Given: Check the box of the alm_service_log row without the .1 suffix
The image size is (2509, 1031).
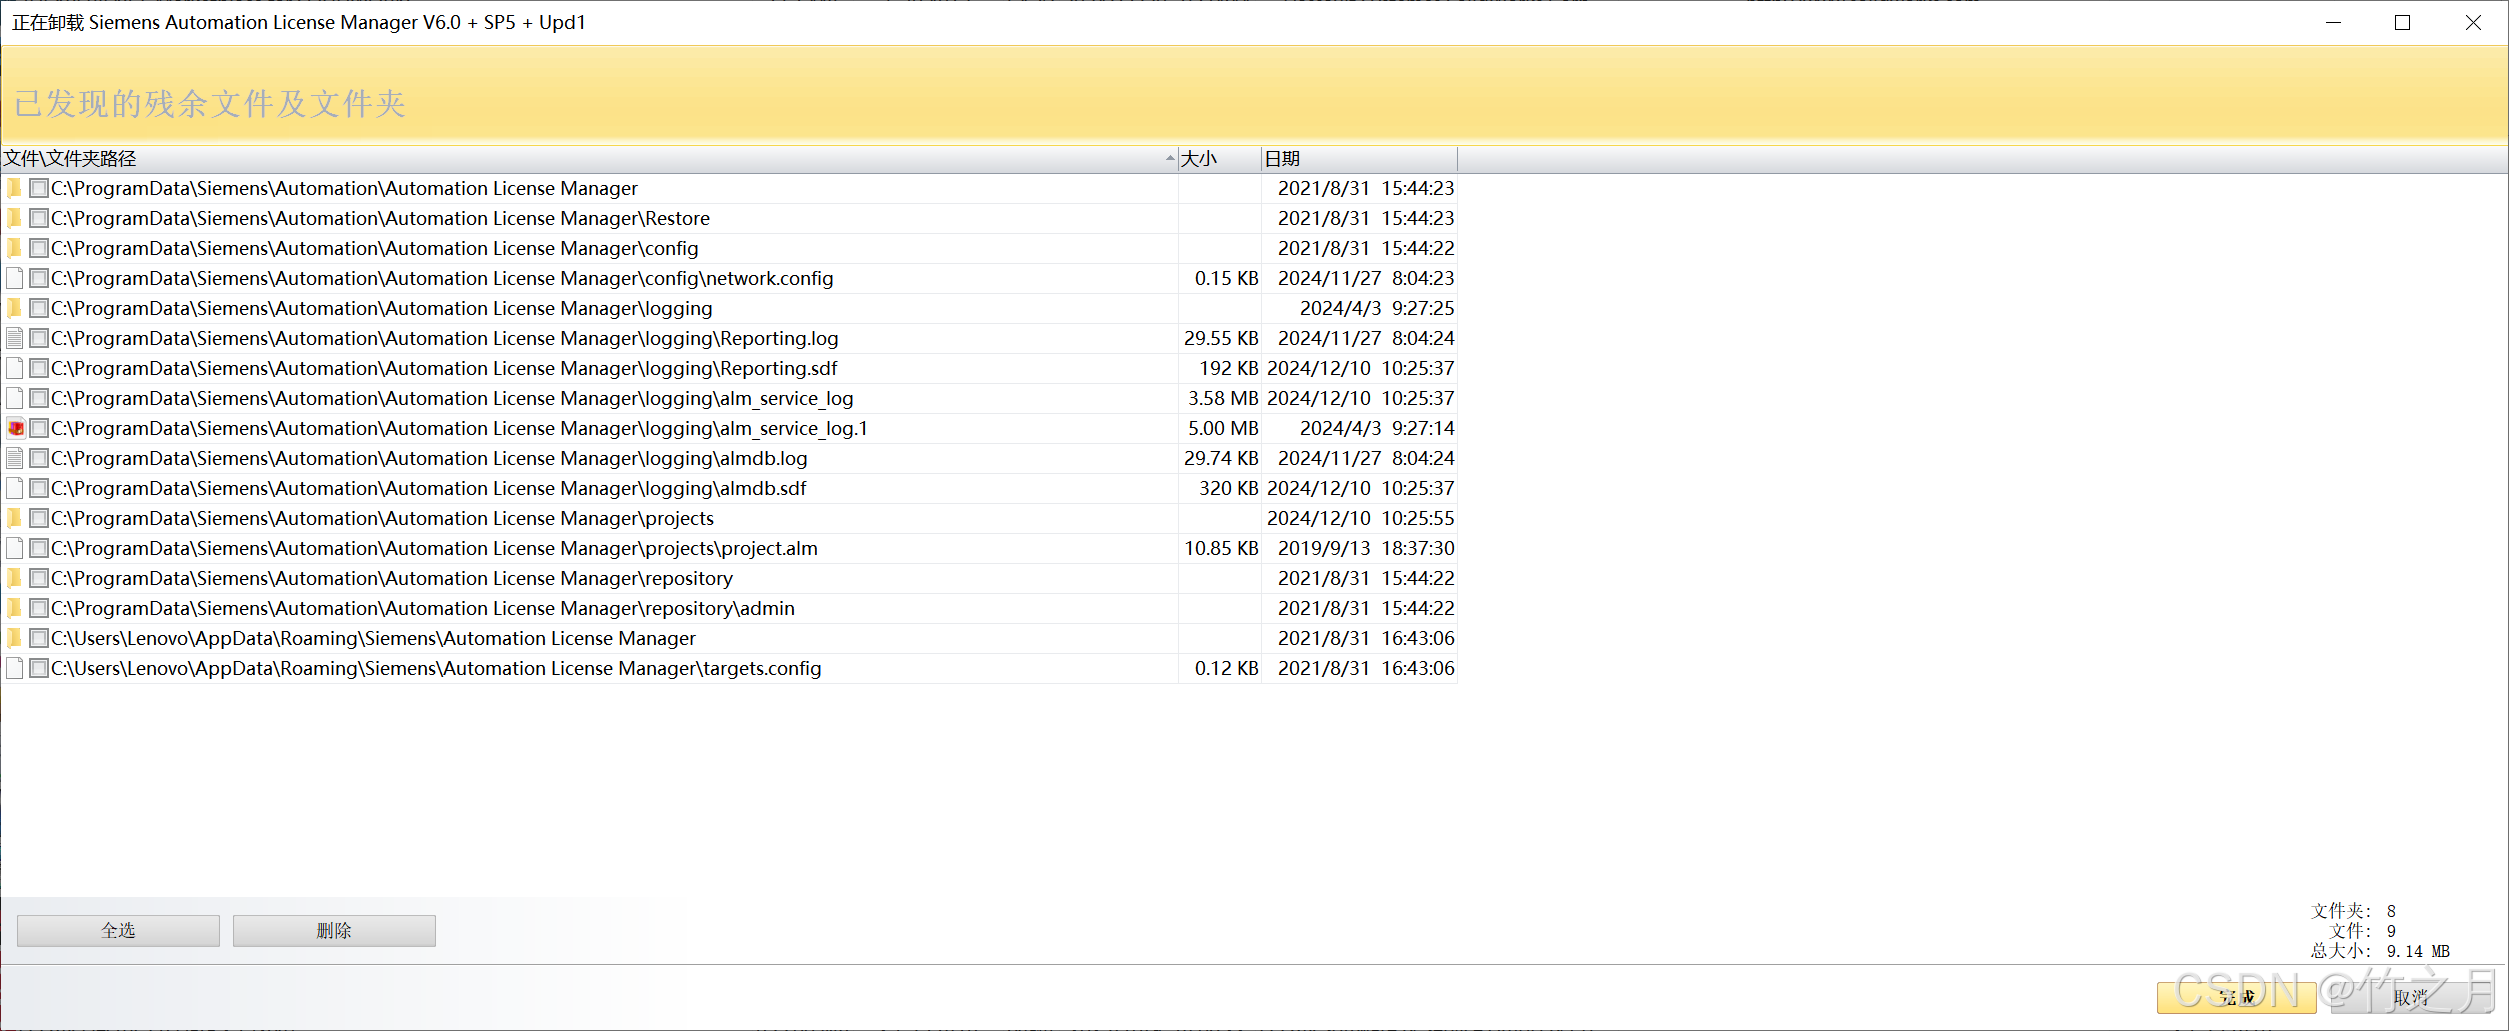Looking at the screenshot, I should (x=39, y=398).
